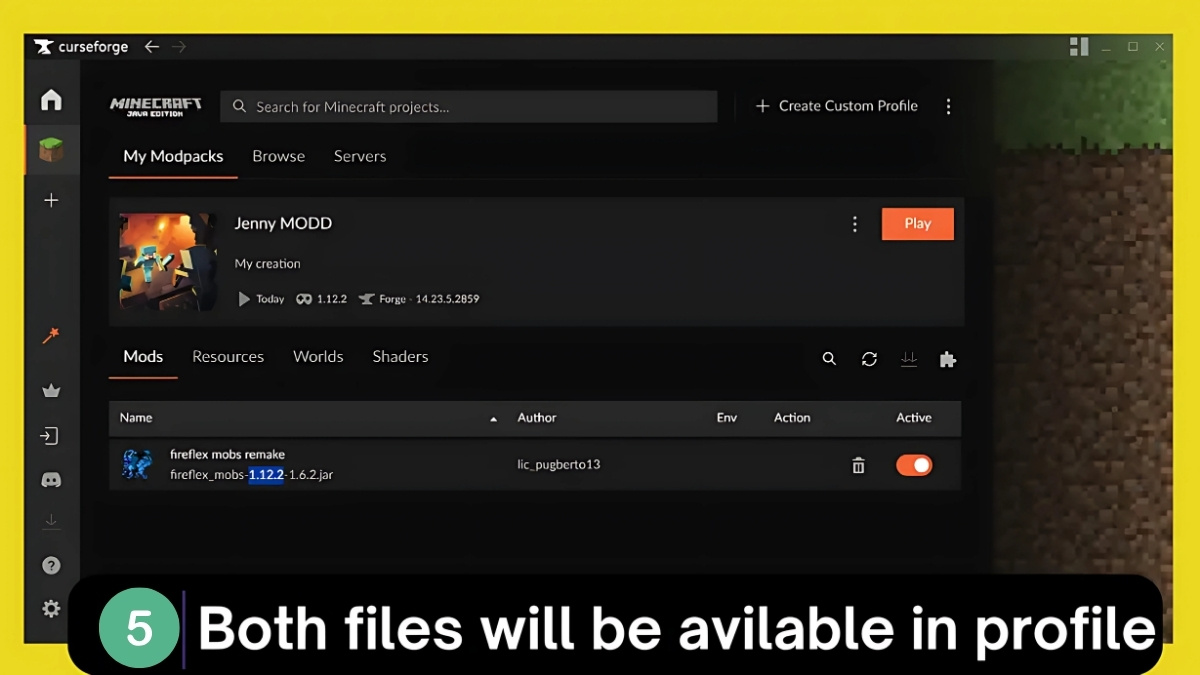Click the Action column header
The width and height of the screenshot is (1200, 675).
tap(792, 418)
